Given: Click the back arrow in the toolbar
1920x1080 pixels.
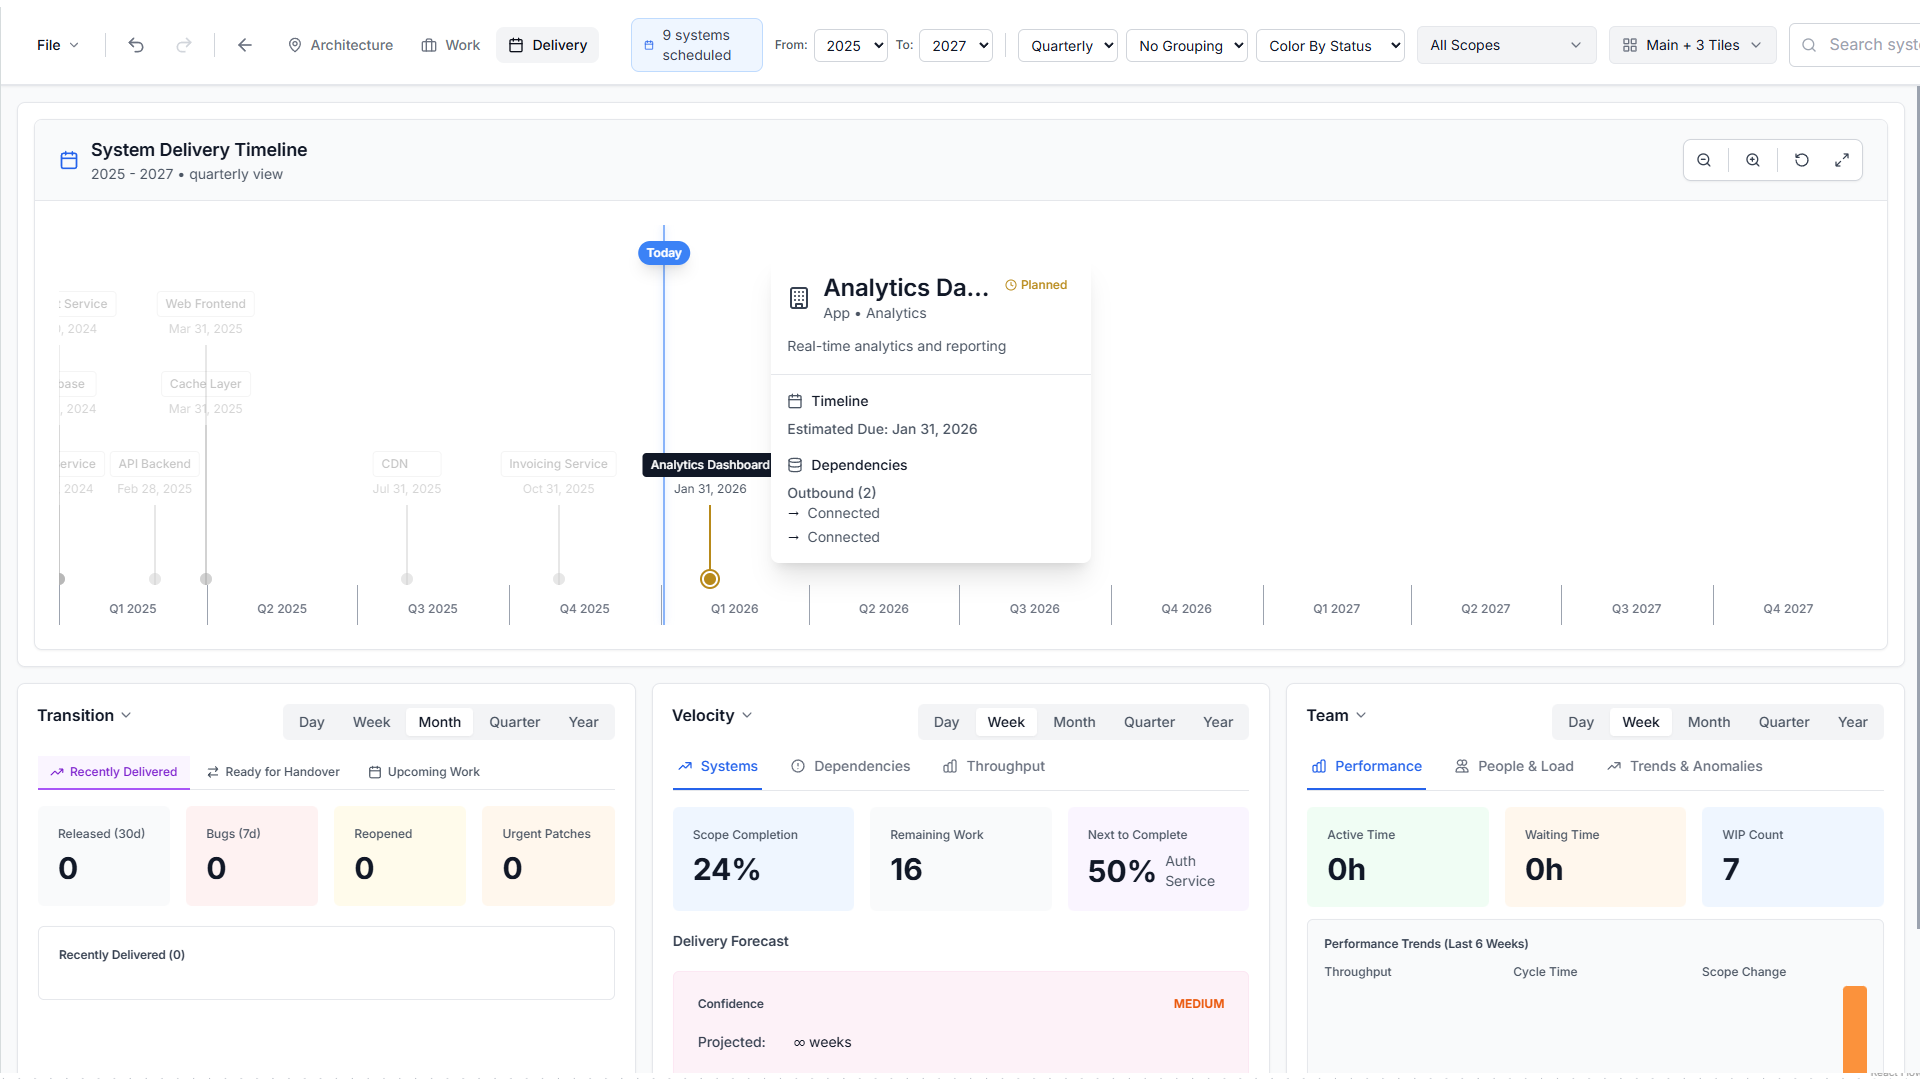Looking at the screenshot, I should pos(245,45).
